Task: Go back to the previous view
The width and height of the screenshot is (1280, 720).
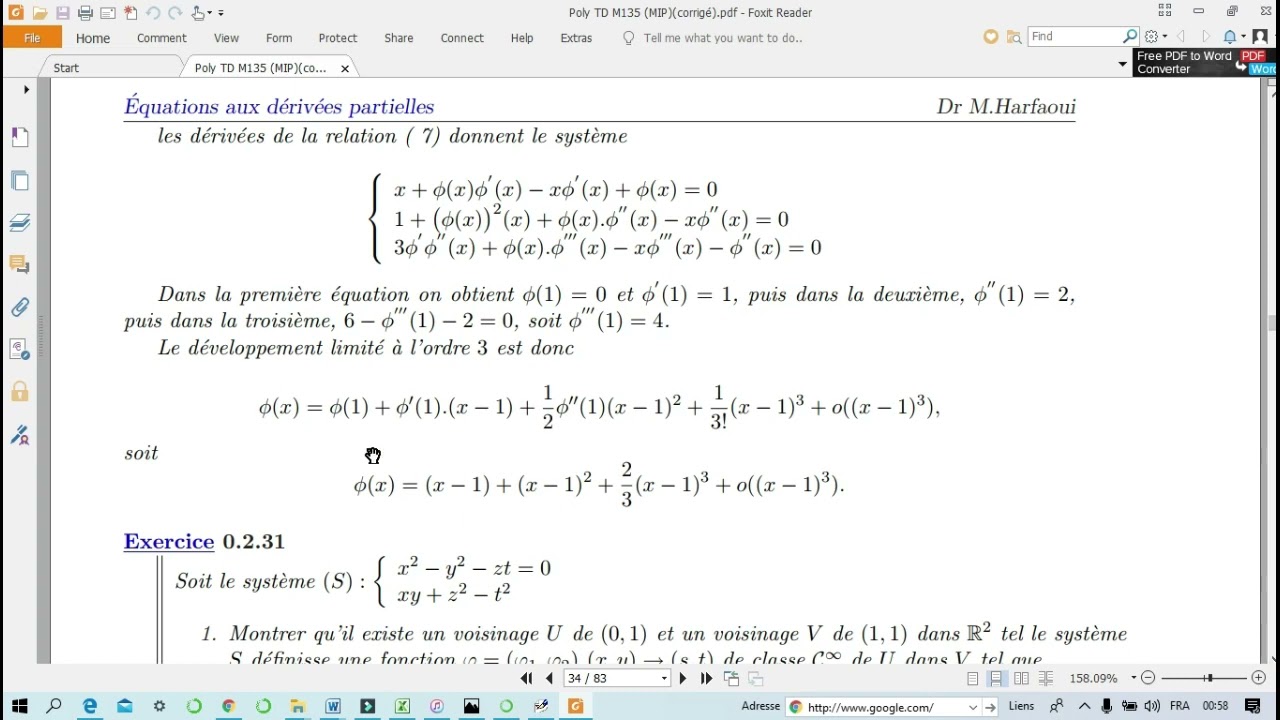Action: point(732,678)
